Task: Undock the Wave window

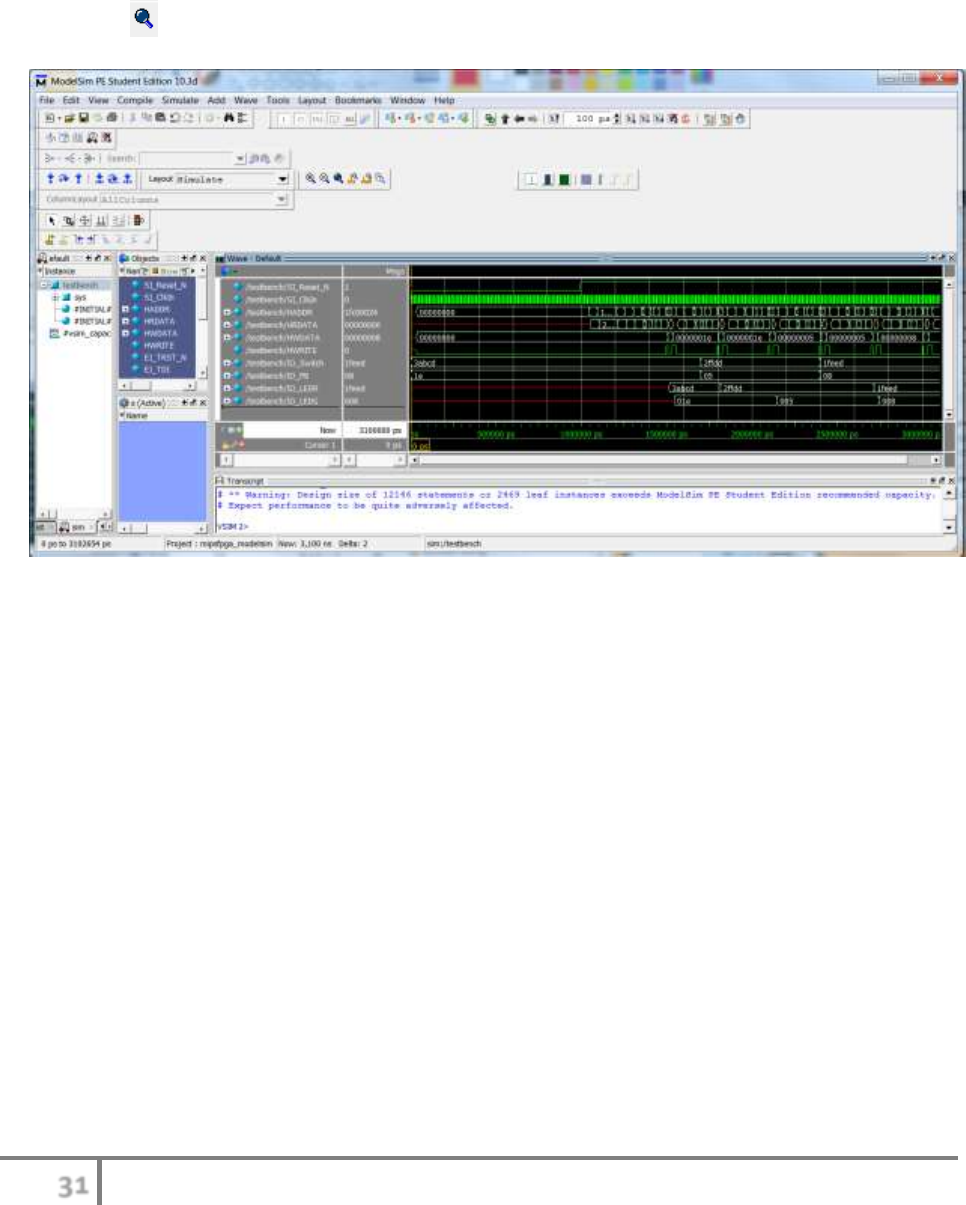Action: [x=944, y=258]
